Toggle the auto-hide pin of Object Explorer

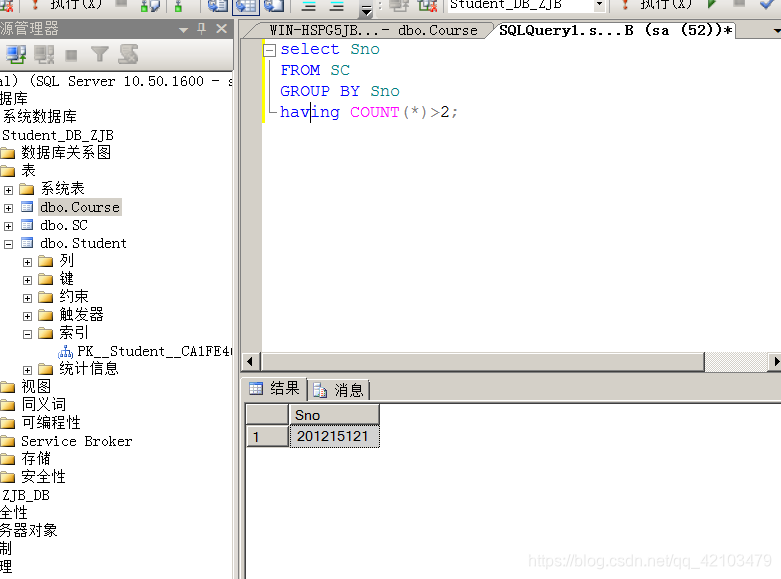coord(202,28)
